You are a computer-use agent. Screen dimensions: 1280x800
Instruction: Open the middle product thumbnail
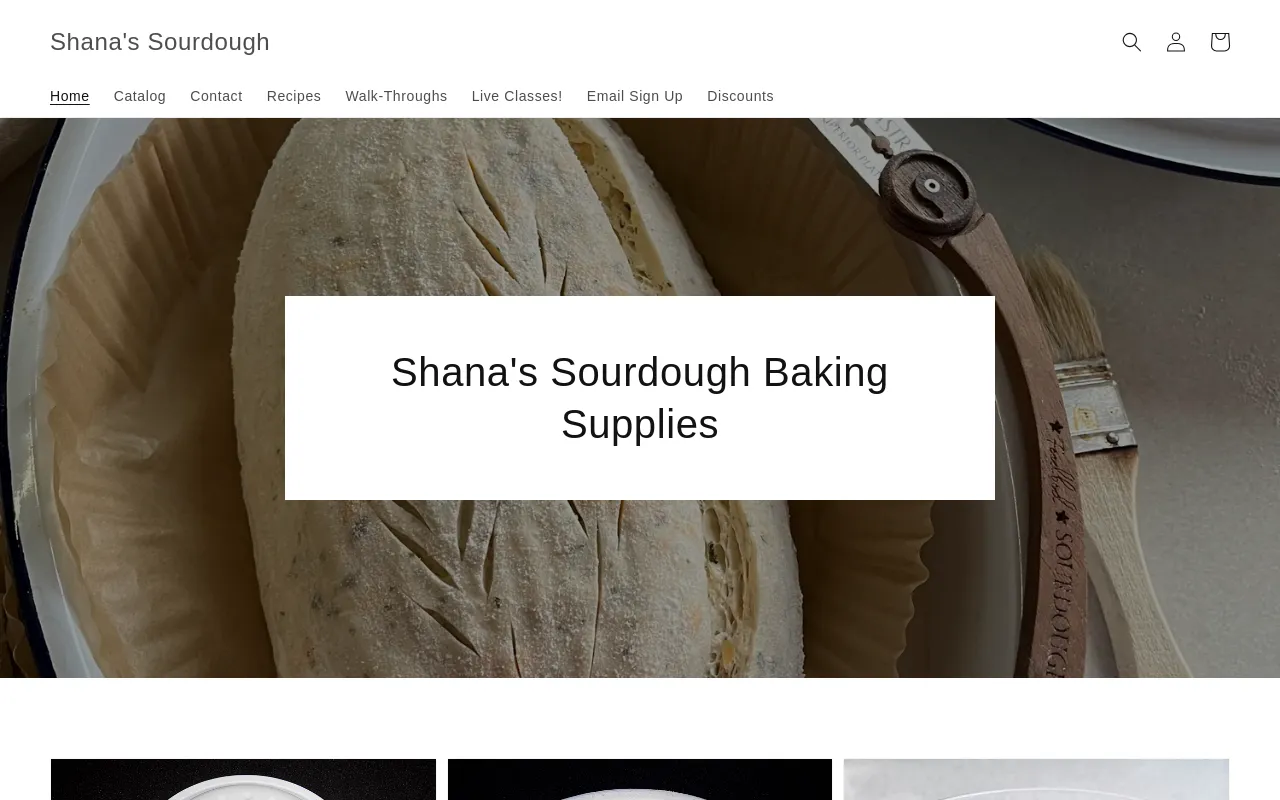[640, 779]
